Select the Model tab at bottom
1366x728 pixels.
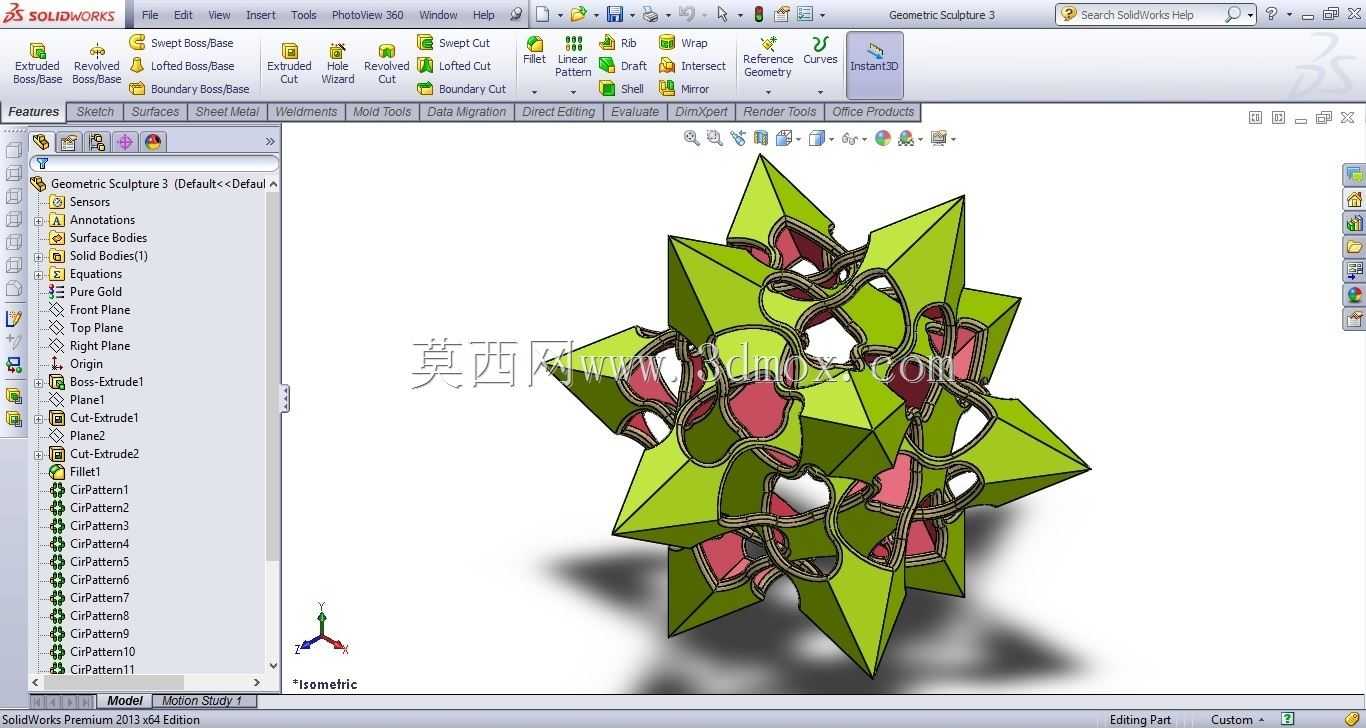click(125, 701)
